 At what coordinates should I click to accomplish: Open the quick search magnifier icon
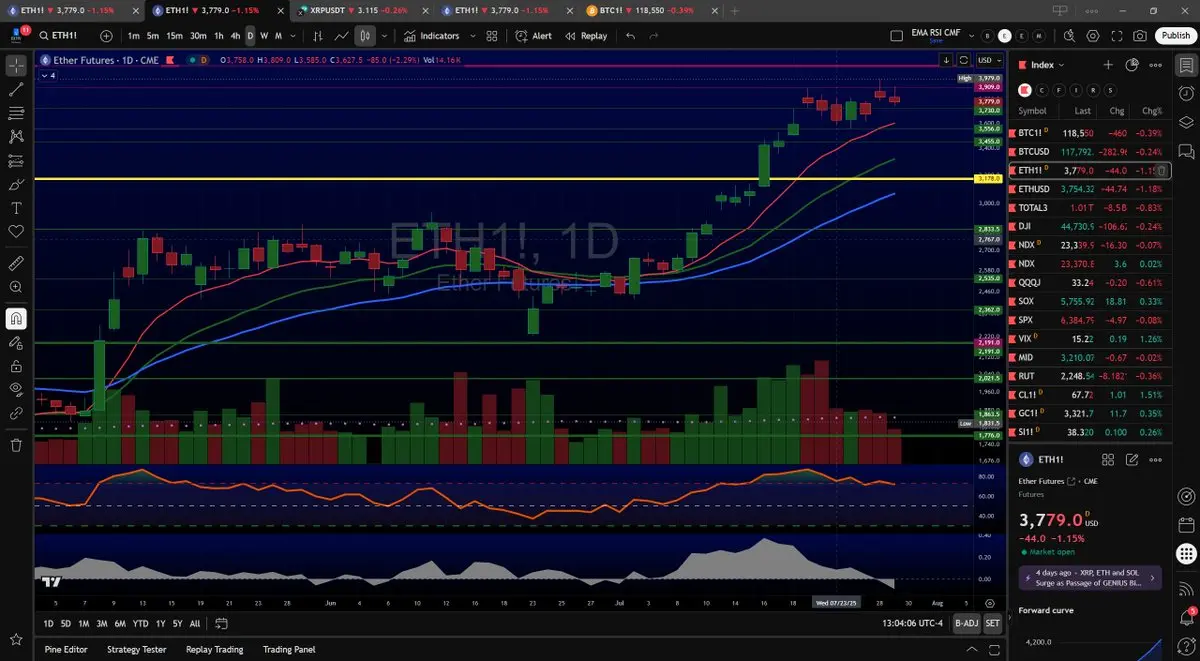click(x=1069, y=36)
